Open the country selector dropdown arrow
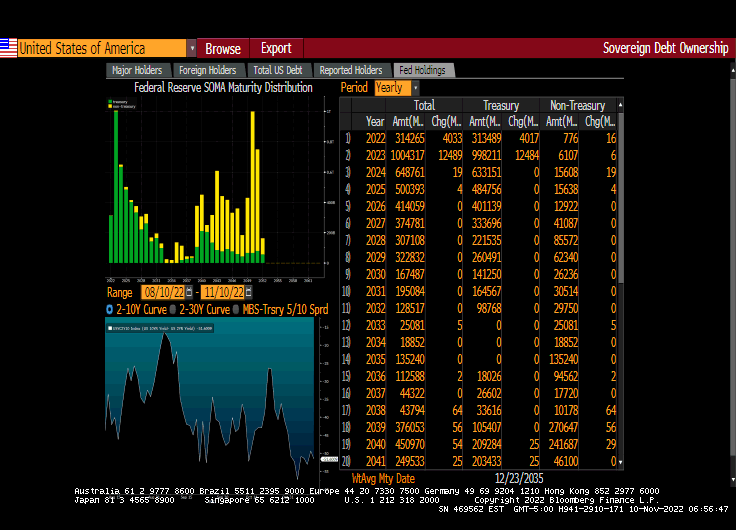736x530 pixels. [191, 48]
